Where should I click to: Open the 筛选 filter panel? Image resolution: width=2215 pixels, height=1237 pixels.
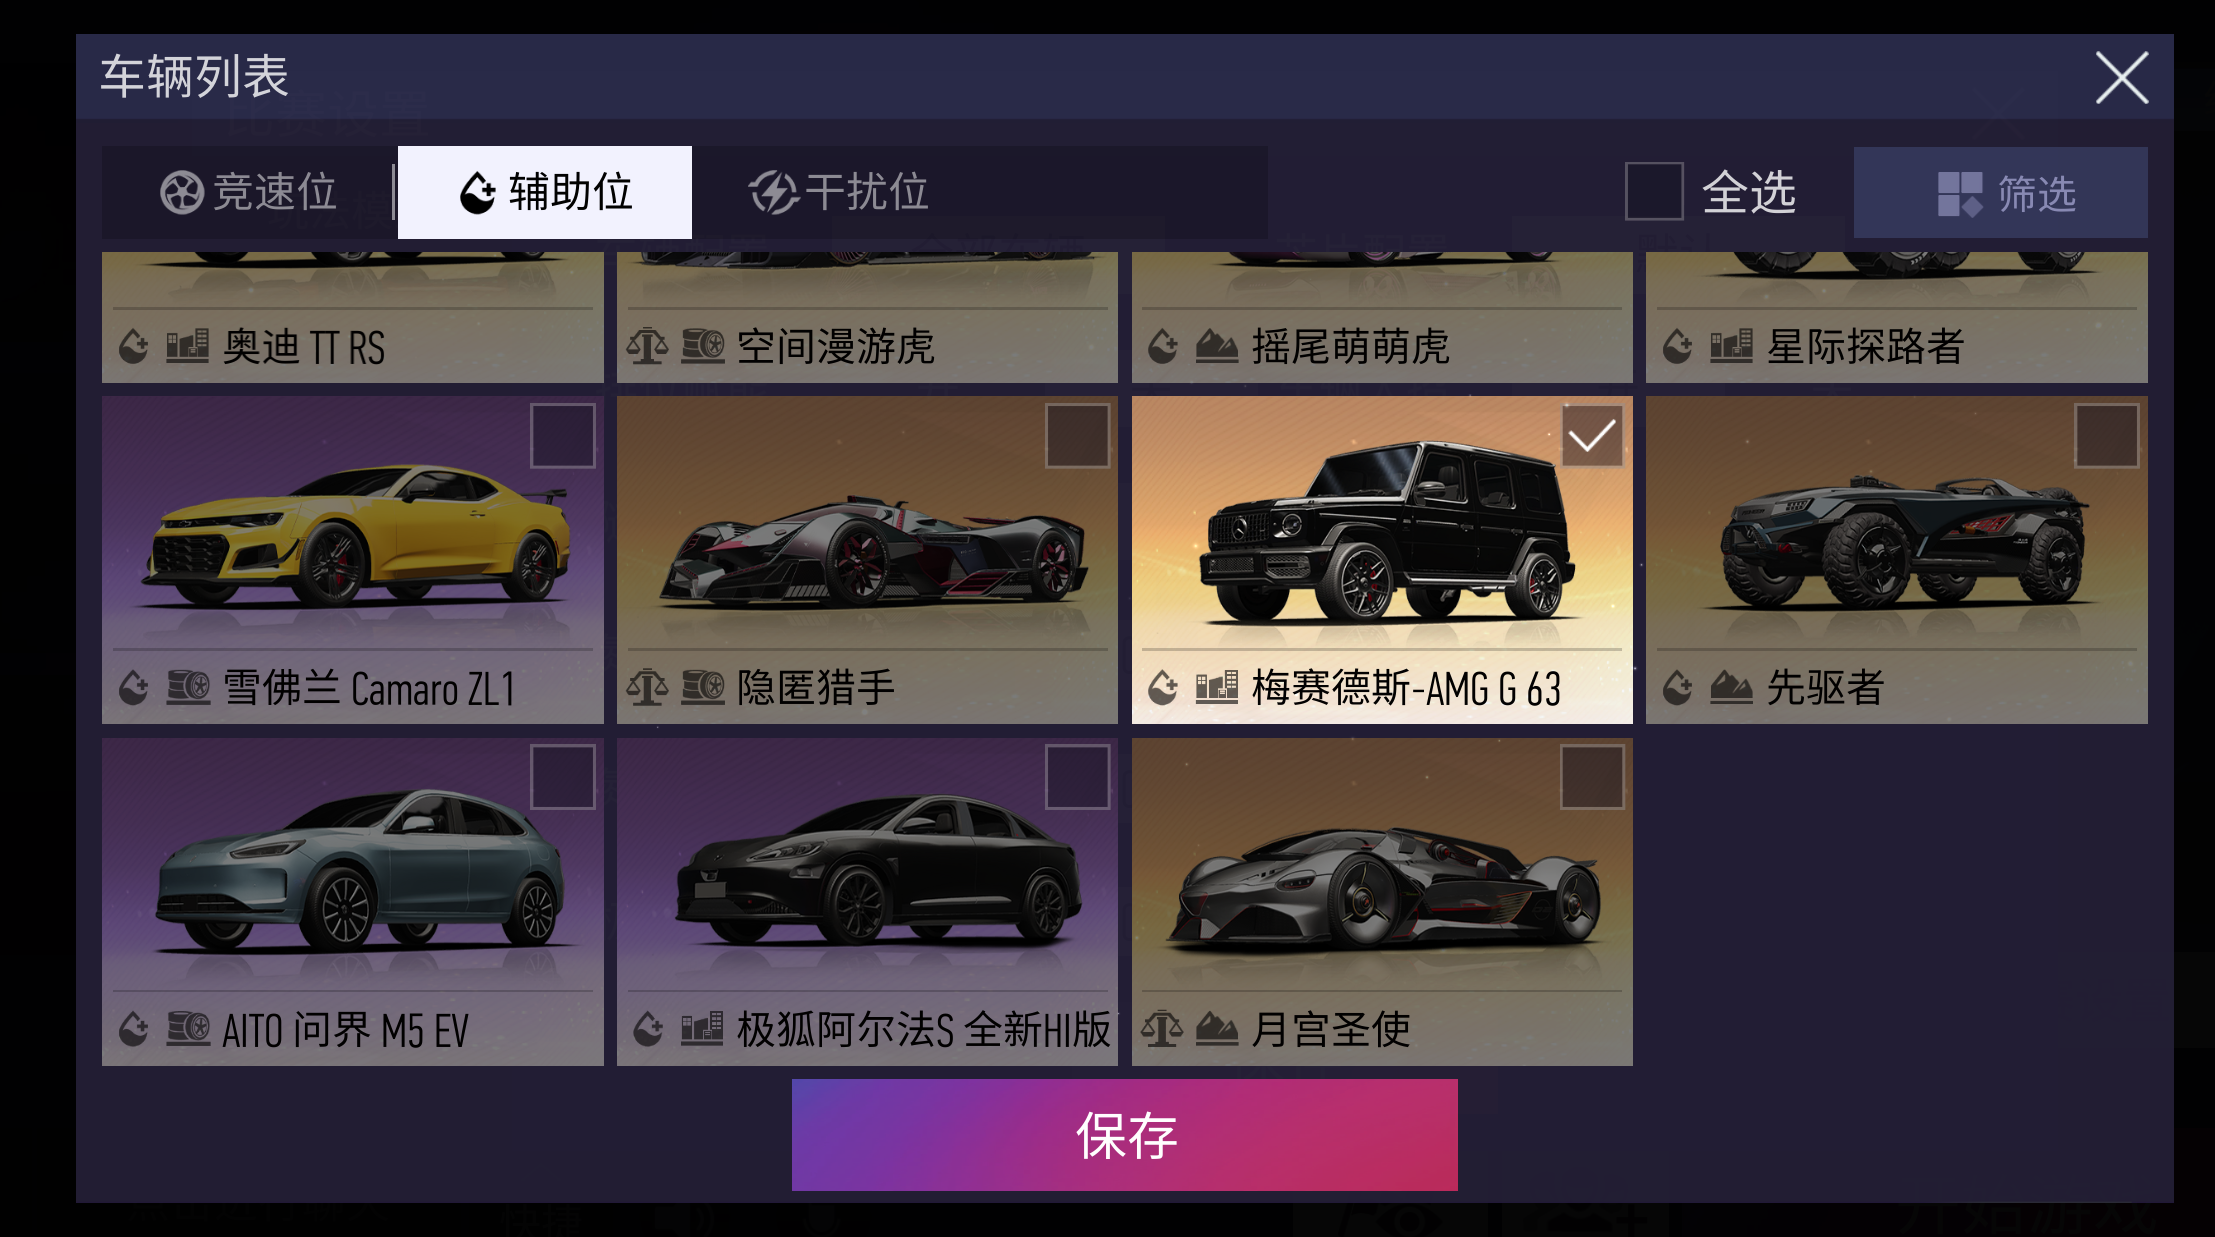tap(2000, 192)
